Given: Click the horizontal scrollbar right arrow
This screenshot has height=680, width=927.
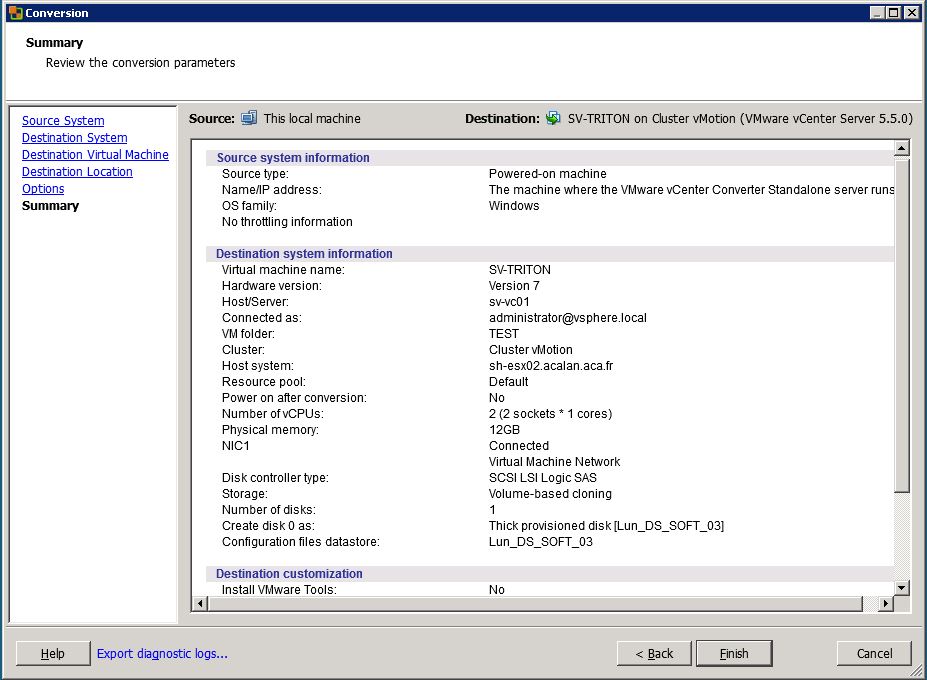Looking at the screenshot, I should click(x=886, y=604).
